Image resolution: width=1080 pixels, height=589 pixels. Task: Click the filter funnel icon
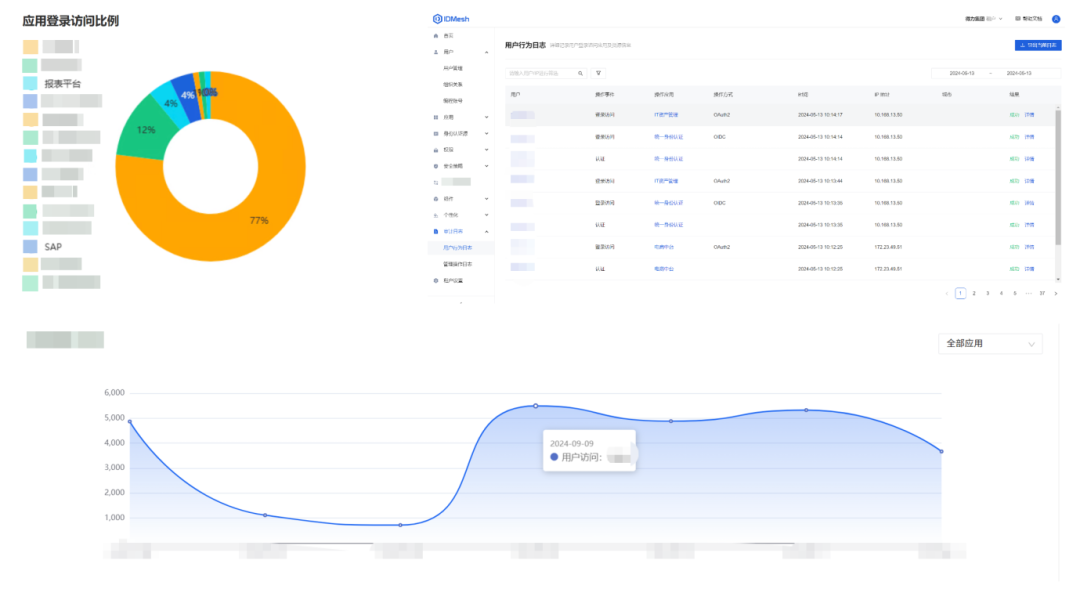(599, 73)
